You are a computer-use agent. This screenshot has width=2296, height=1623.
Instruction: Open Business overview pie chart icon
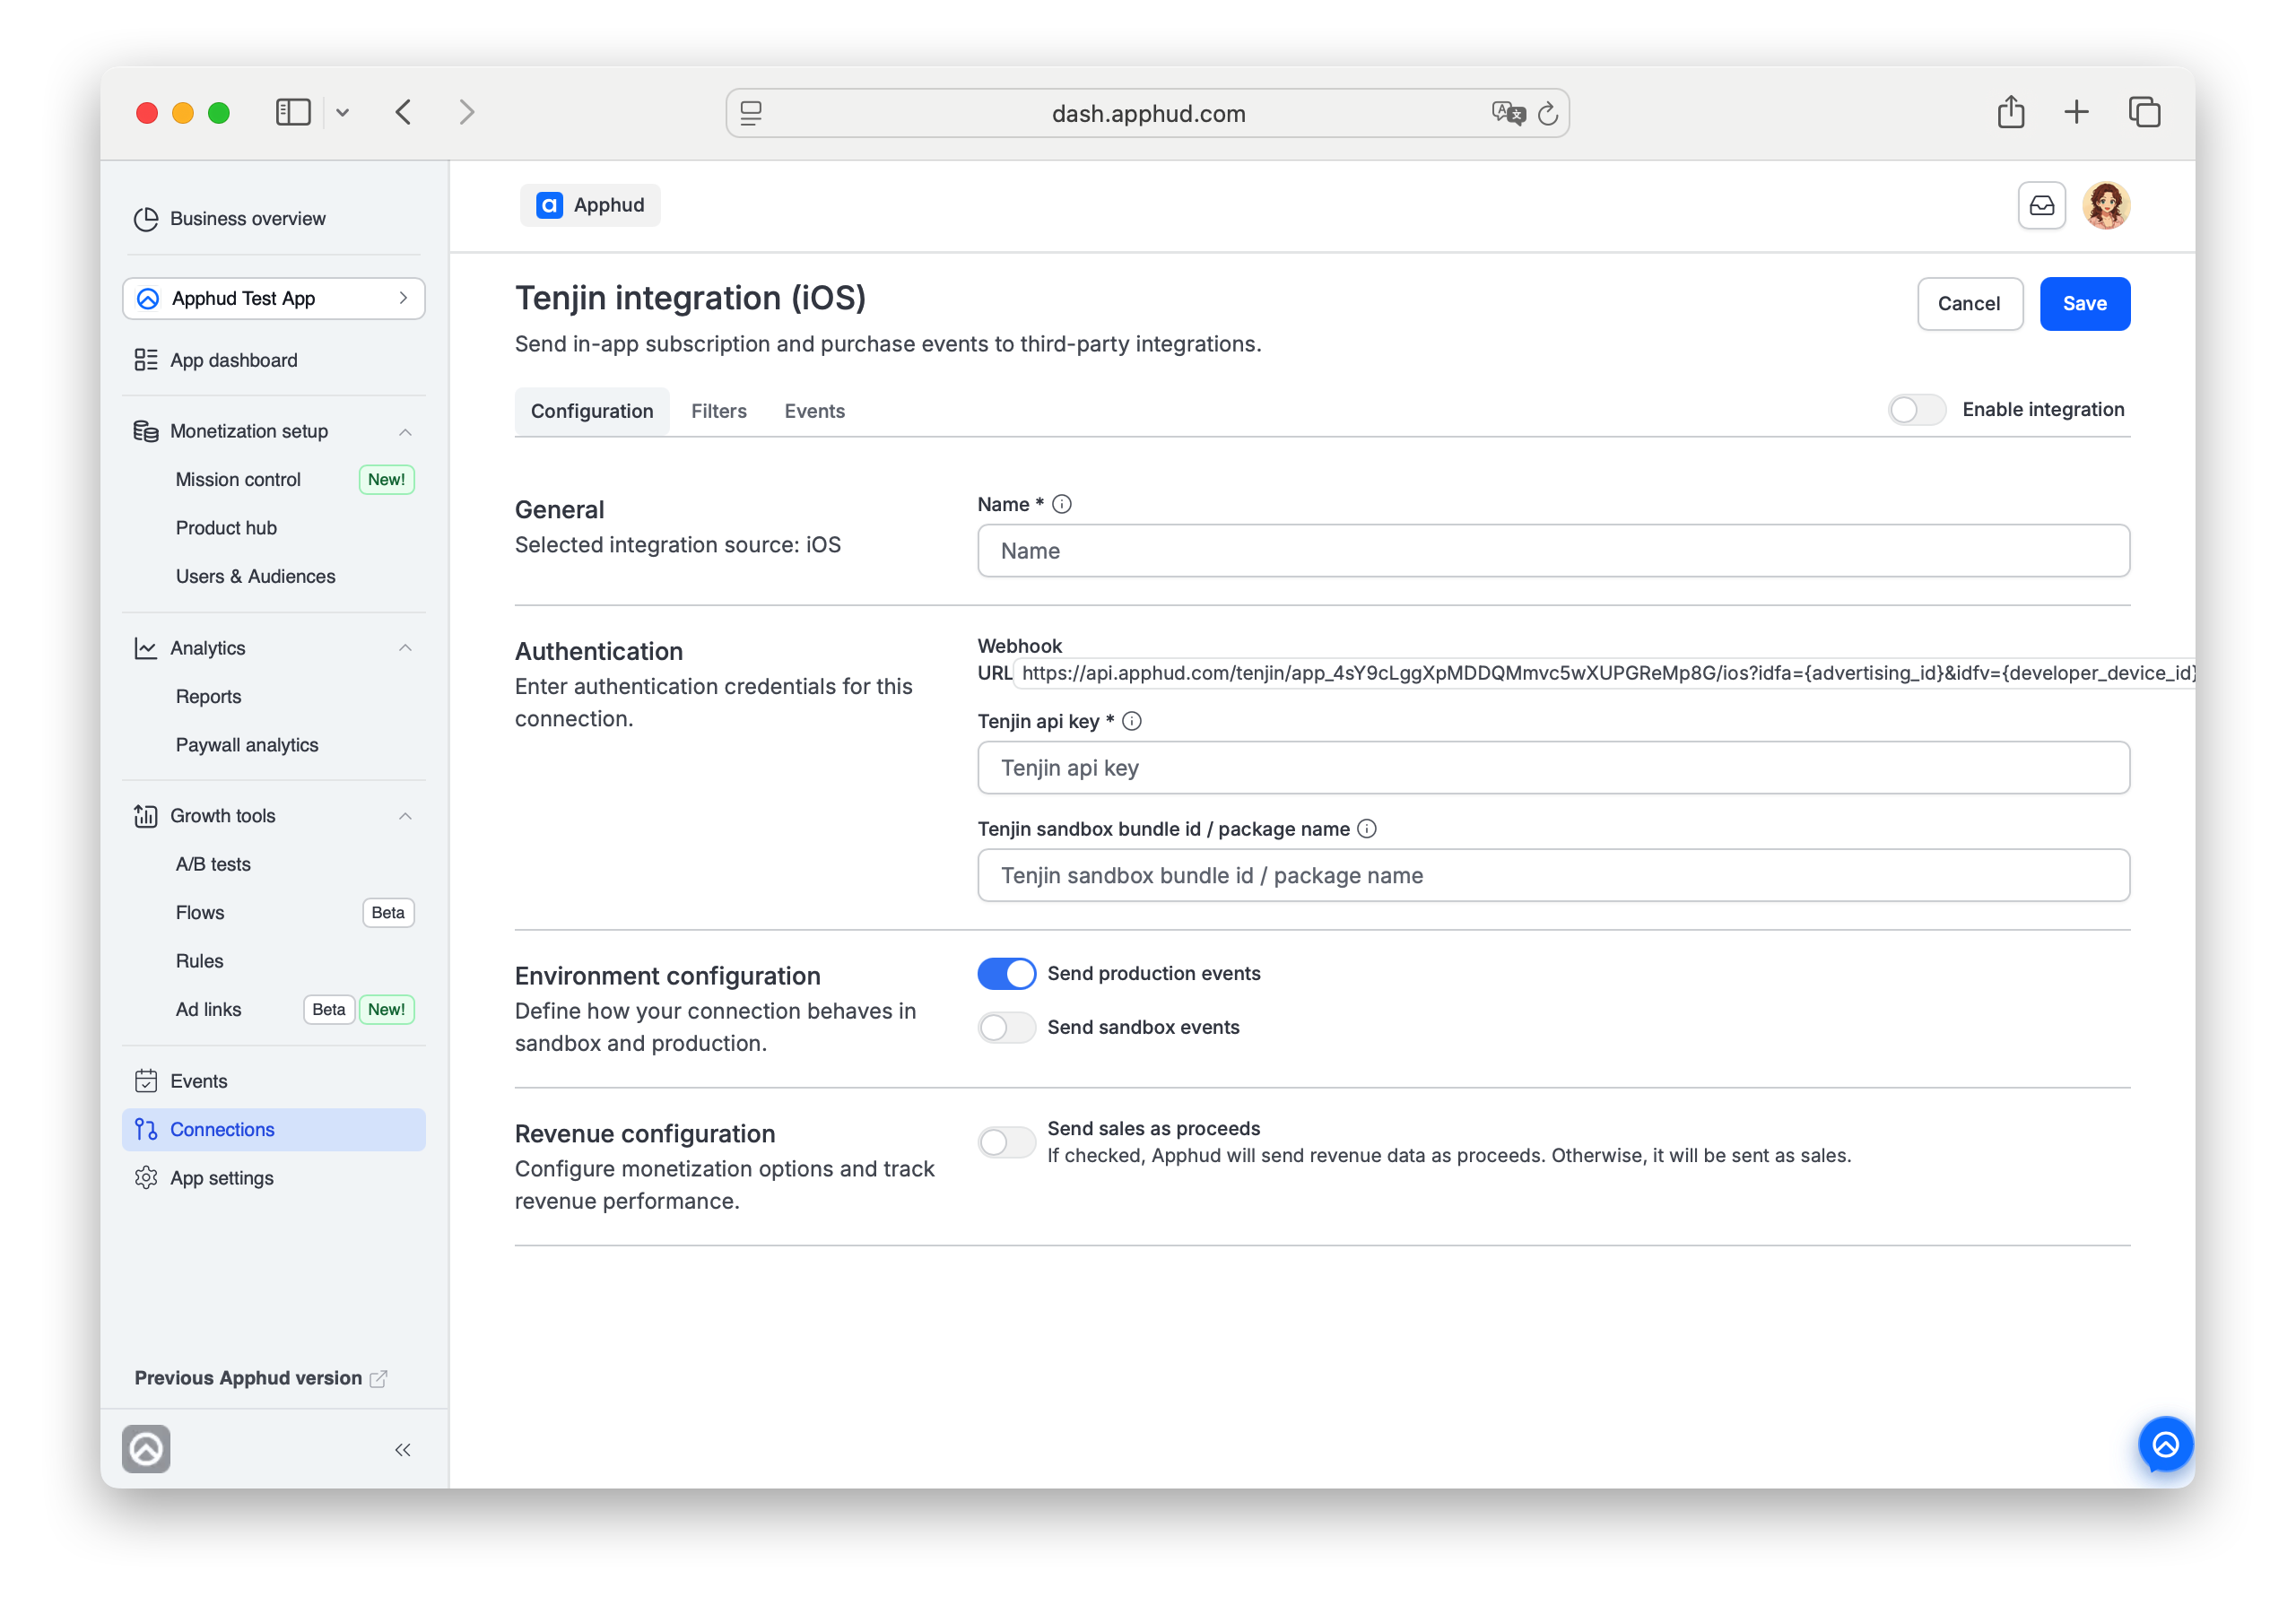[x=146, y=219]
